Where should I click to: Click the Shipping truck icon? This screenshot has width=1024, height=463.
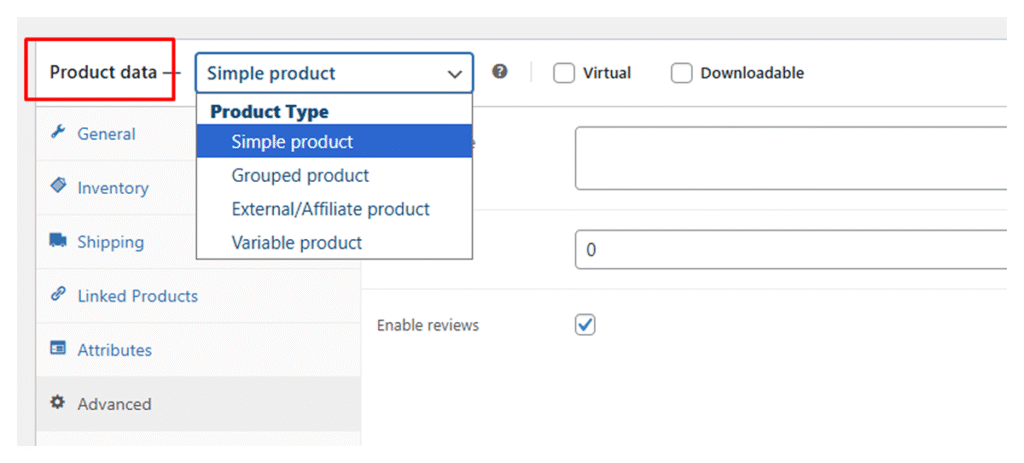click(58, 241)
